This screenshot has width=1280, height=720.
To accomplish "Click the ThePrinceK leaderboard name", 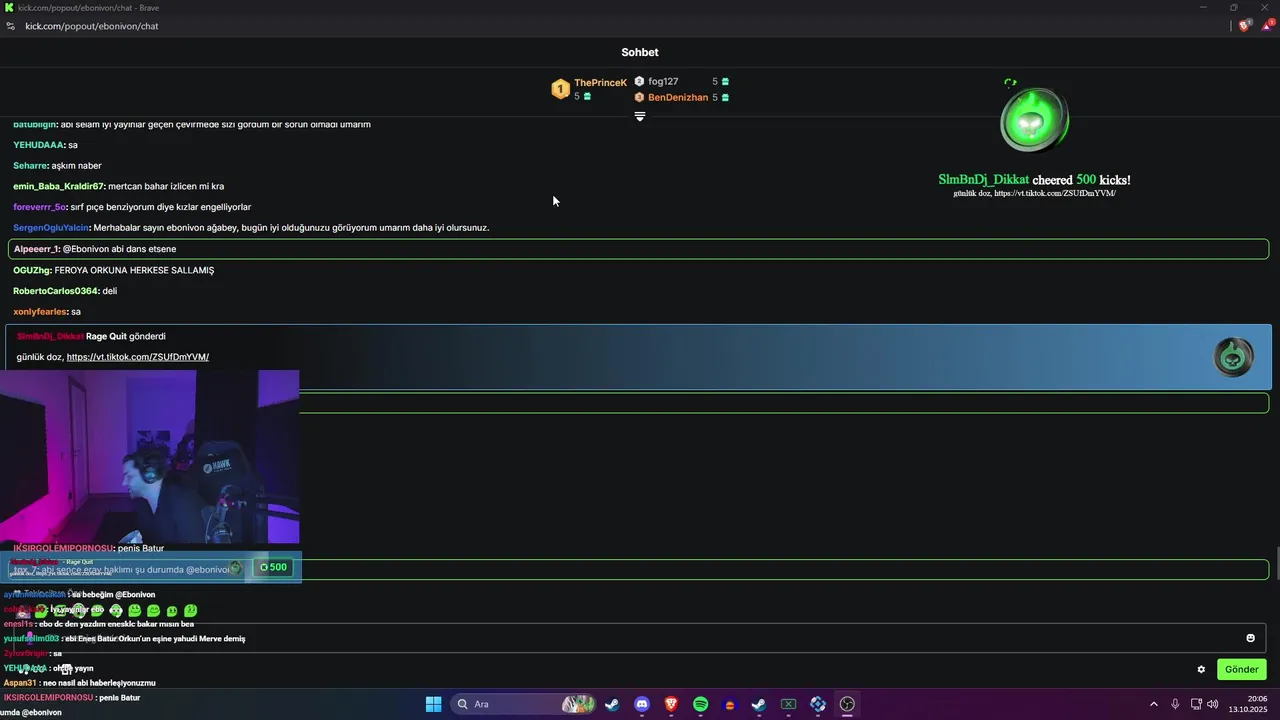I will [x=600, y=83].
